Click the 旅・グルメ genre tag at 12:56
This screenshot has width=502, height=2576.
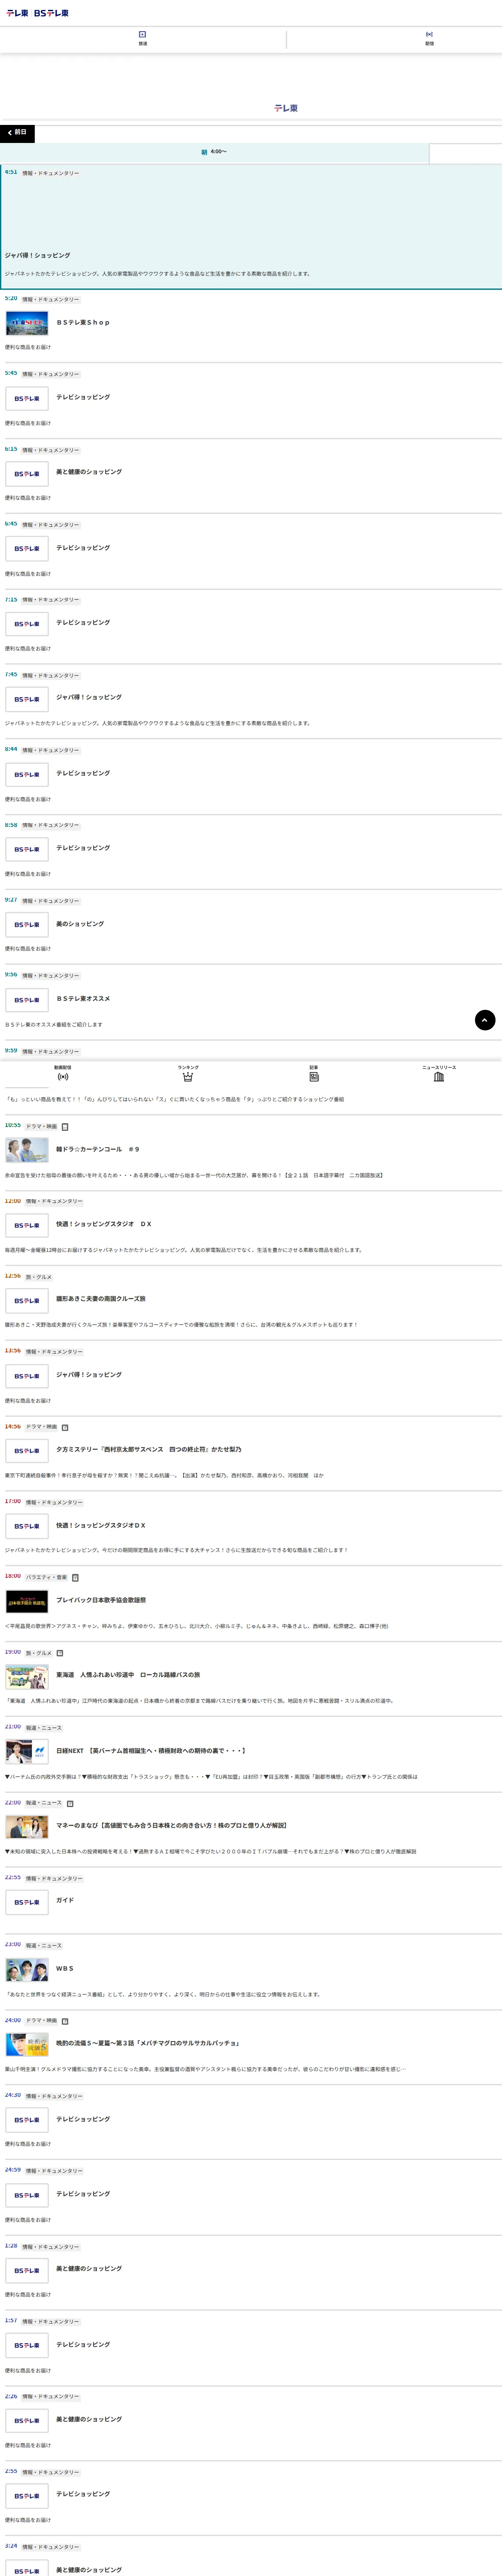click(x=39, y=1277)
